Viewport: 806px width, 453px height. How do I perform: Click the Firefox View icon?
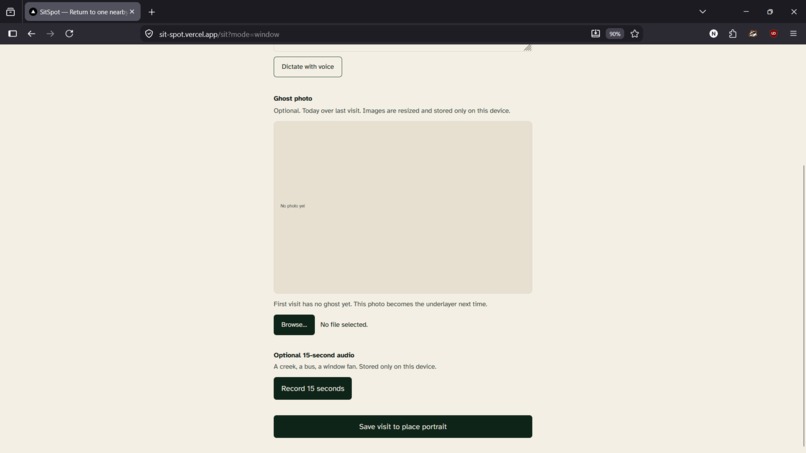10,12
